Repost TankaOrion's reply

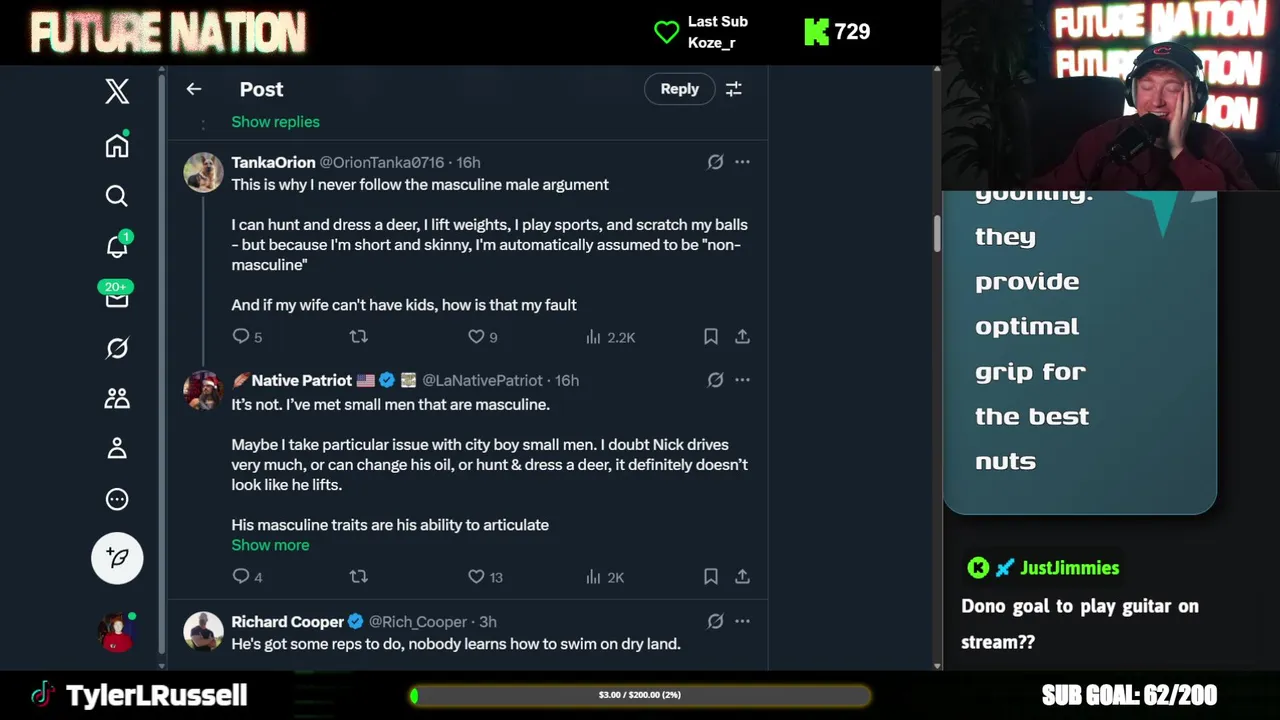click(x=358, y=337)
